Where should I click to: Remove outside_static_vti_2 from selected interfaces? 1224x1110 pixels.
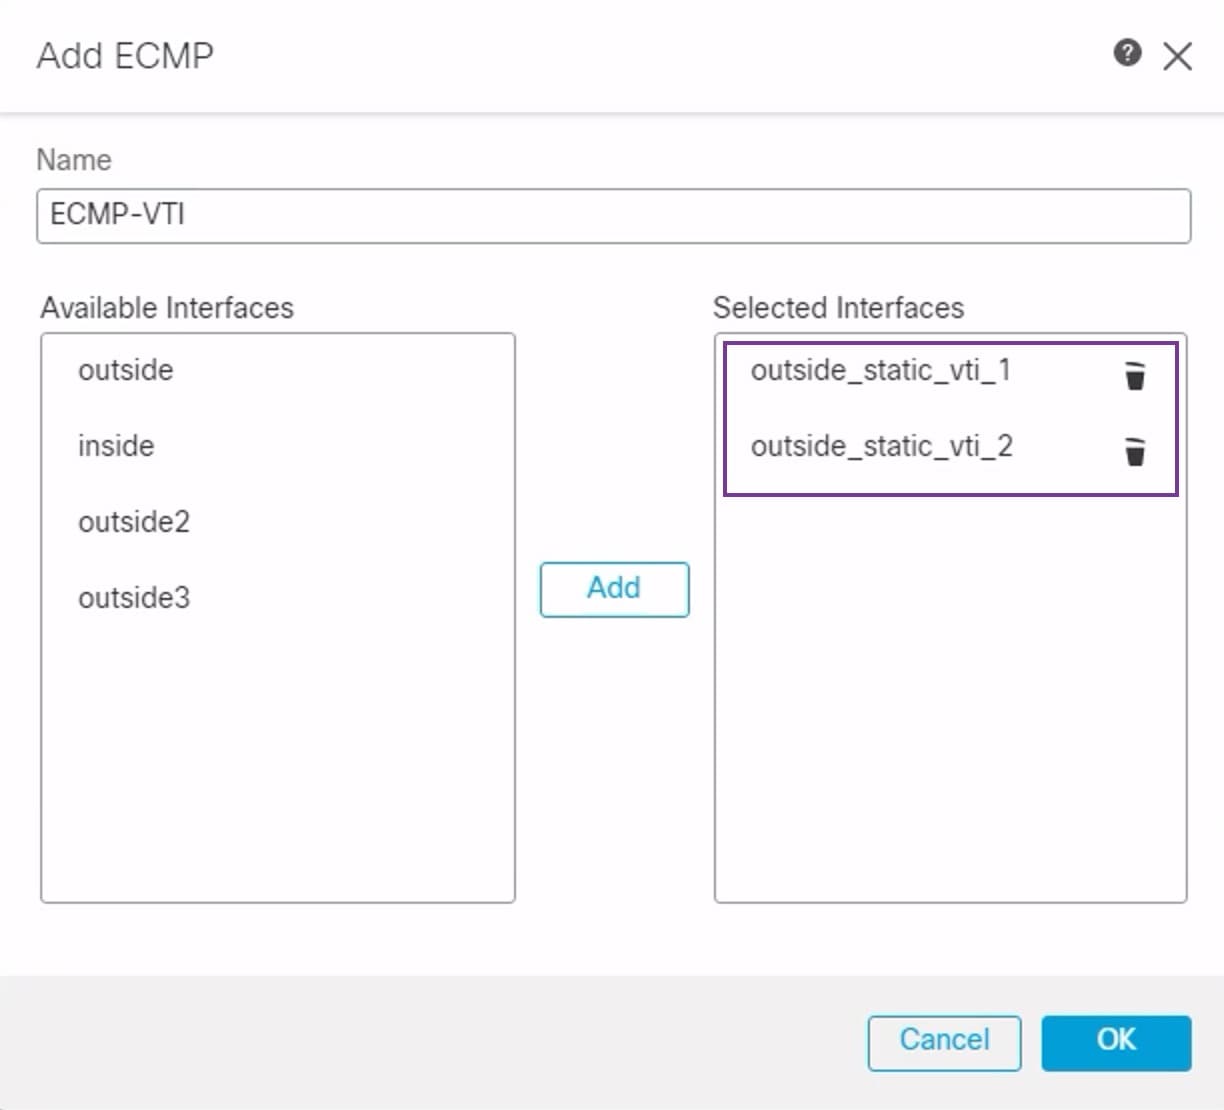coord(1135,452)
